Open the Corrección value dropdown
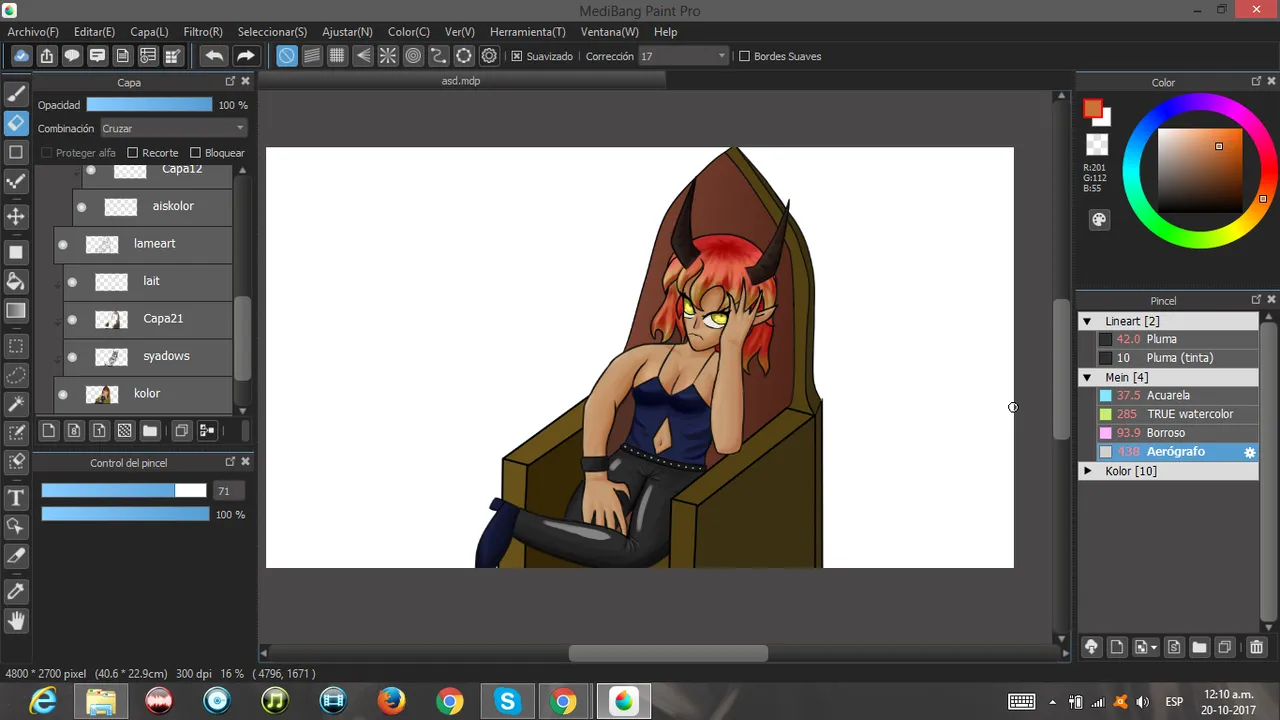1280x720 pixels. tap(683, 56)
